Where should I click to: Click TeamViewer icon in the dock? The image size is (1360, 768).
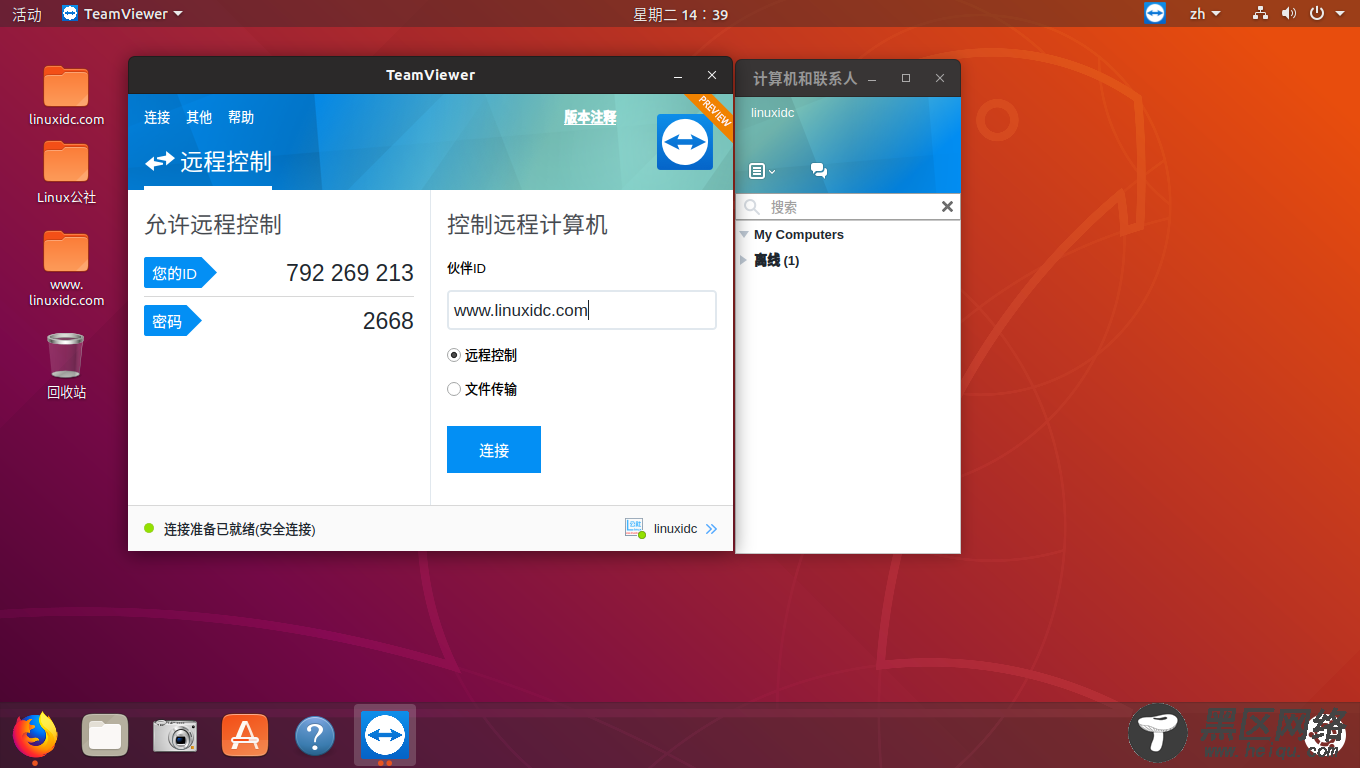pyautogui.click(x=385, y=736)
